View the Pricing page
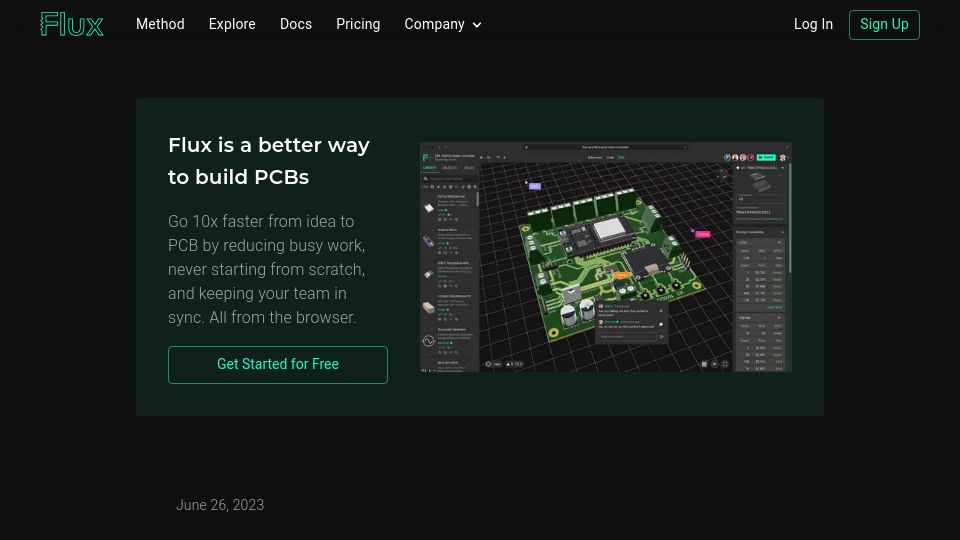The height and width of the screenshot is (540, 960). [358, 24]
